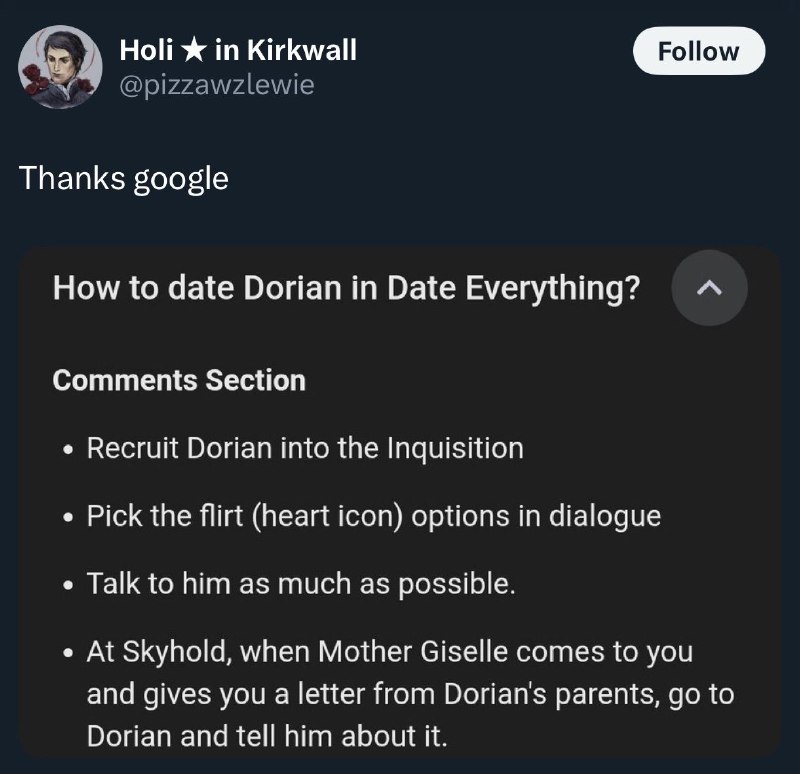Open the Holi profile avatar picture
The width and height of the screenshot is (800, 774).
pyautogui.click(x=60, y=67)
